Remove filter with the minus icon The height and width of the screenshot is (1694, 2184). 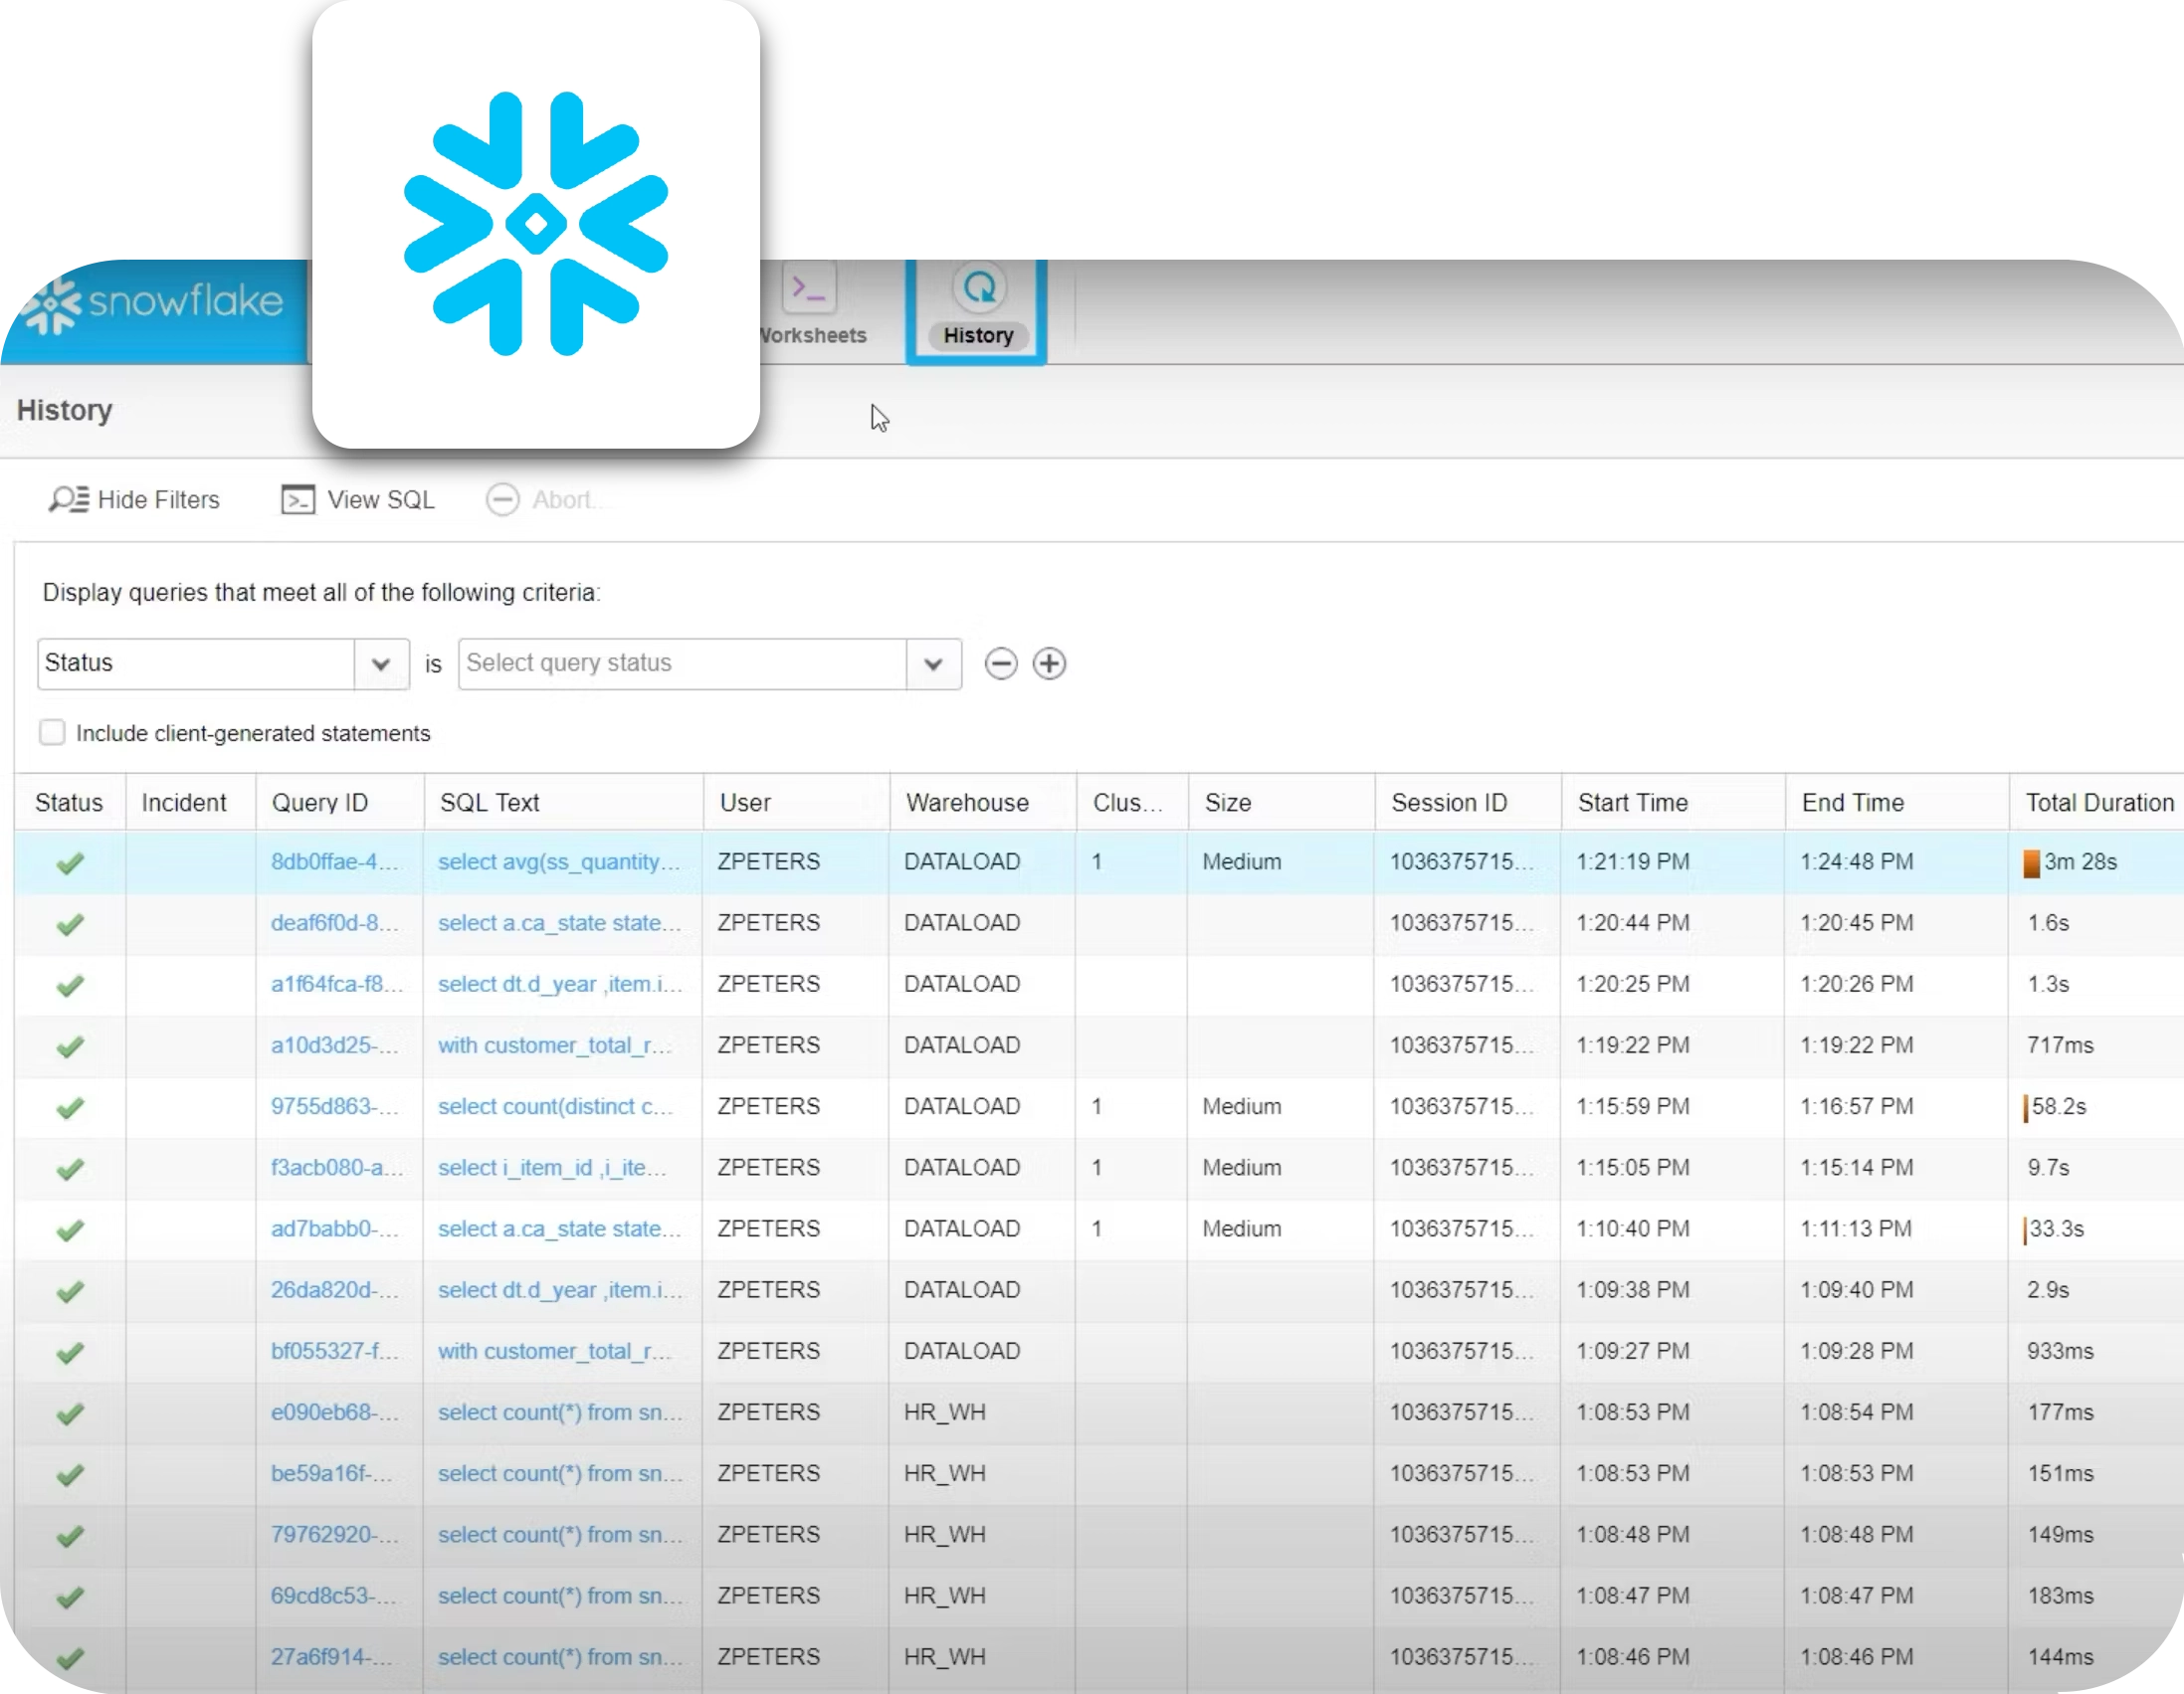coord(1000,663)
